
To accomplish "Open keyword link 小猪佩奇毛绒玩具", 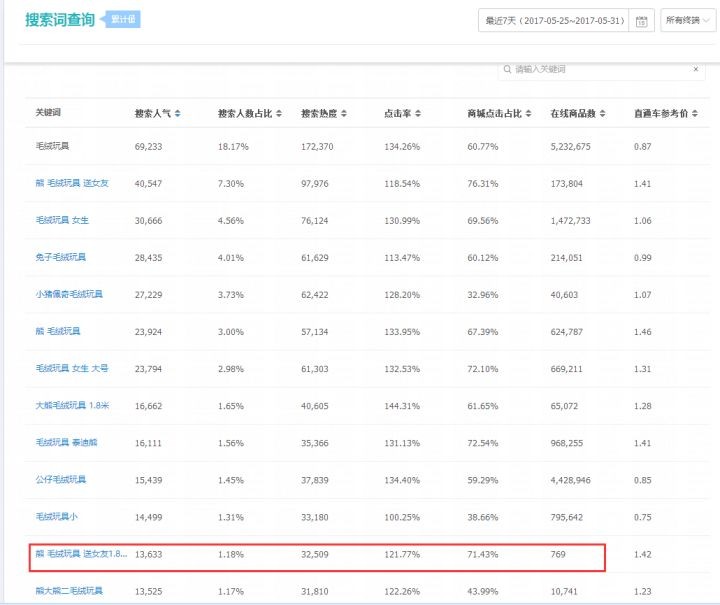I will pos(69,294).
